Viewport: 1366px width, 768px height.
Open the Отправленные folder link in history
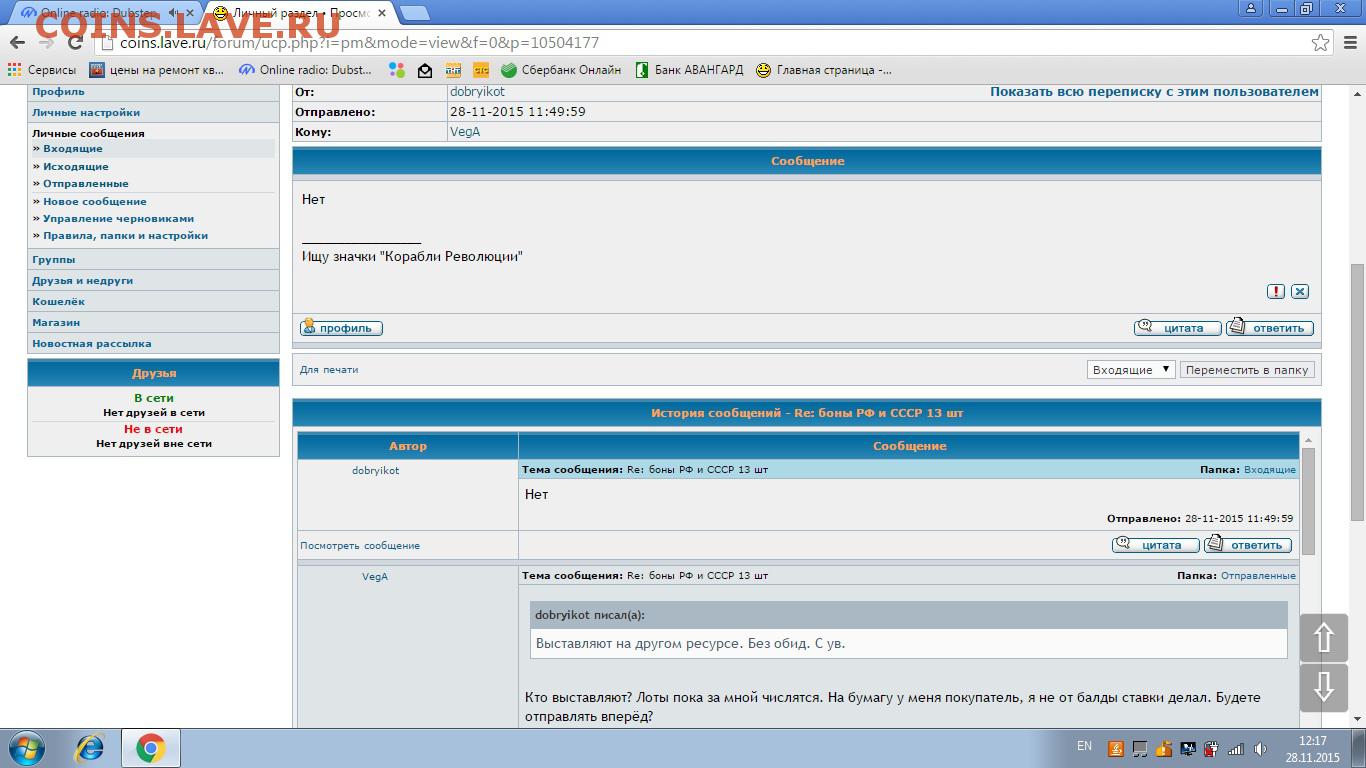[x=1258, y=576]
